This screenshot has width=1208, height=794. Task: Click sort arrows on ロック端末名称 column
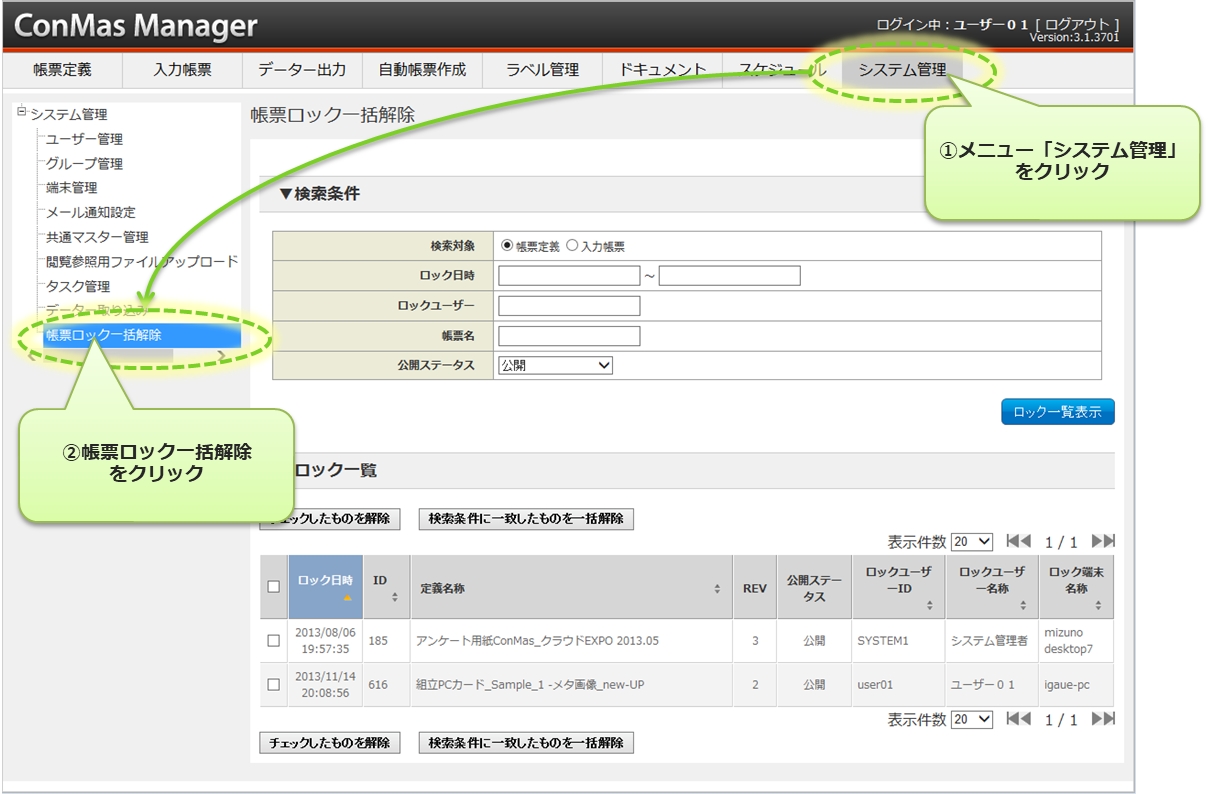pos(1098,606)
